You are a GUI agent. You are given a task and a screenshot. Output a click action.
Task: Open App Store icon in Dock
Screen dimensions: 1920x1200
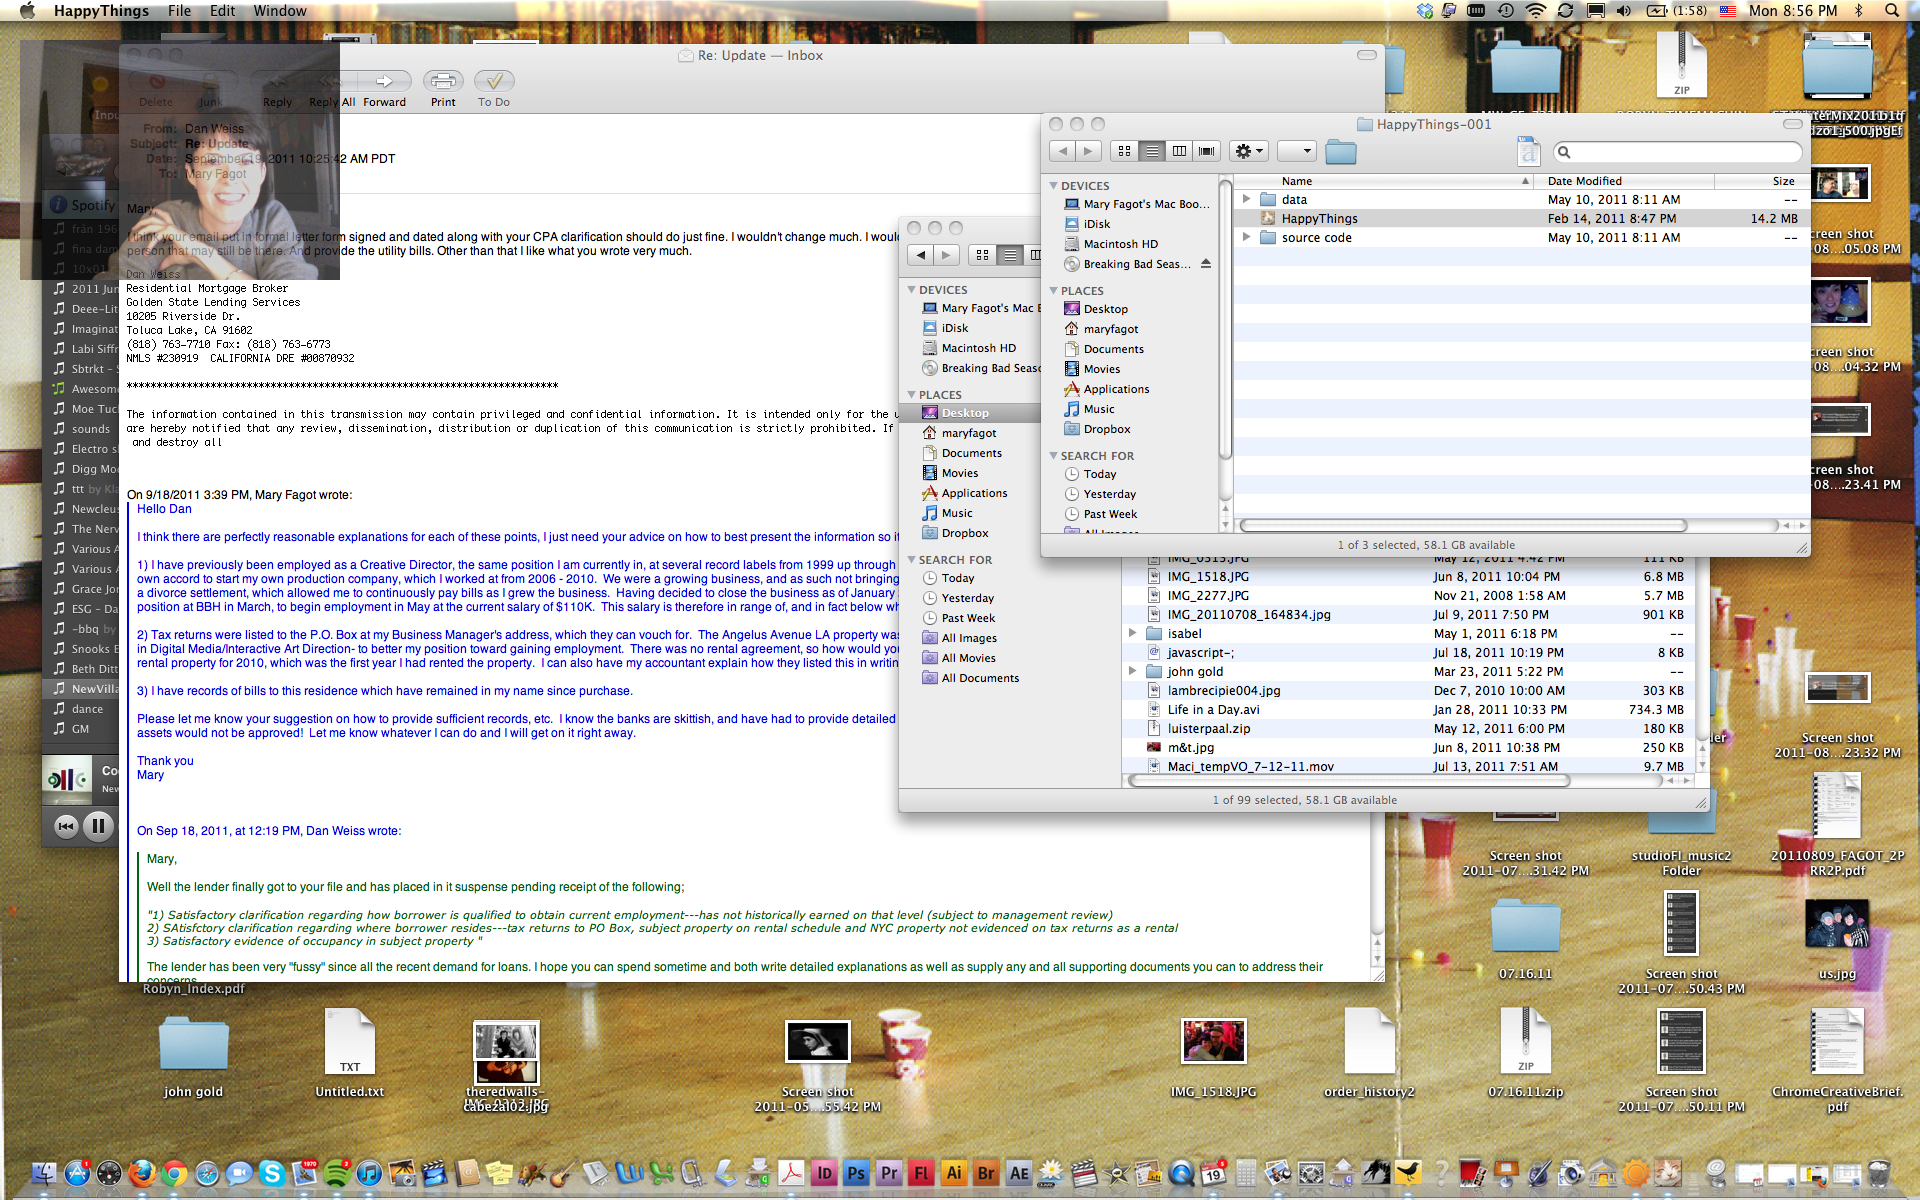77,1173
